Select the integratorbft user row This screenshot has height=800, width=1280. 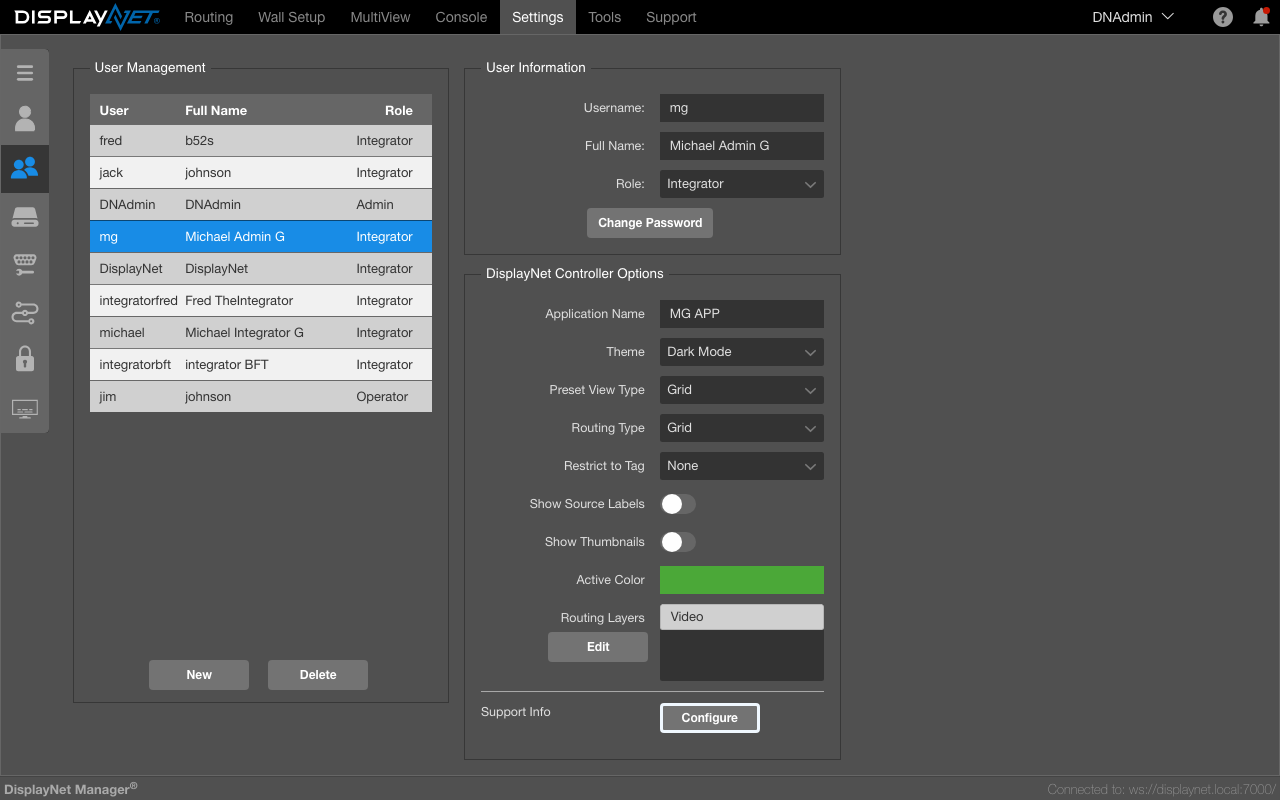click(x=261, y=365)
